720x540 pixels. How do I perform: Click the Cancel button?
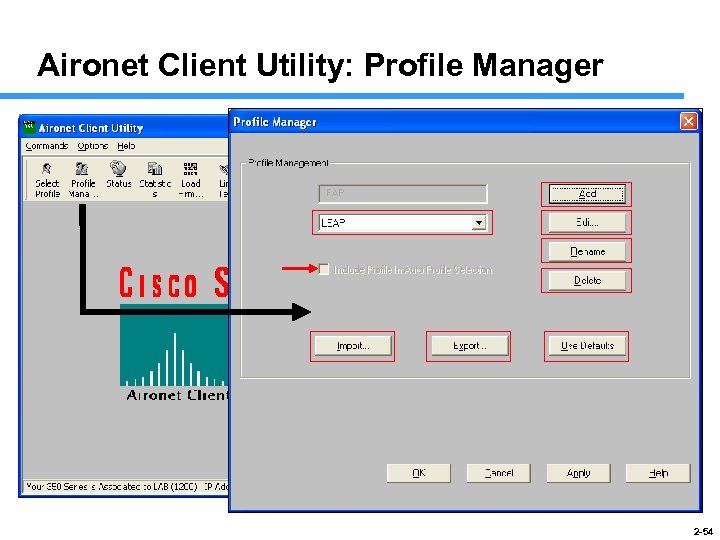click(499, 473)
